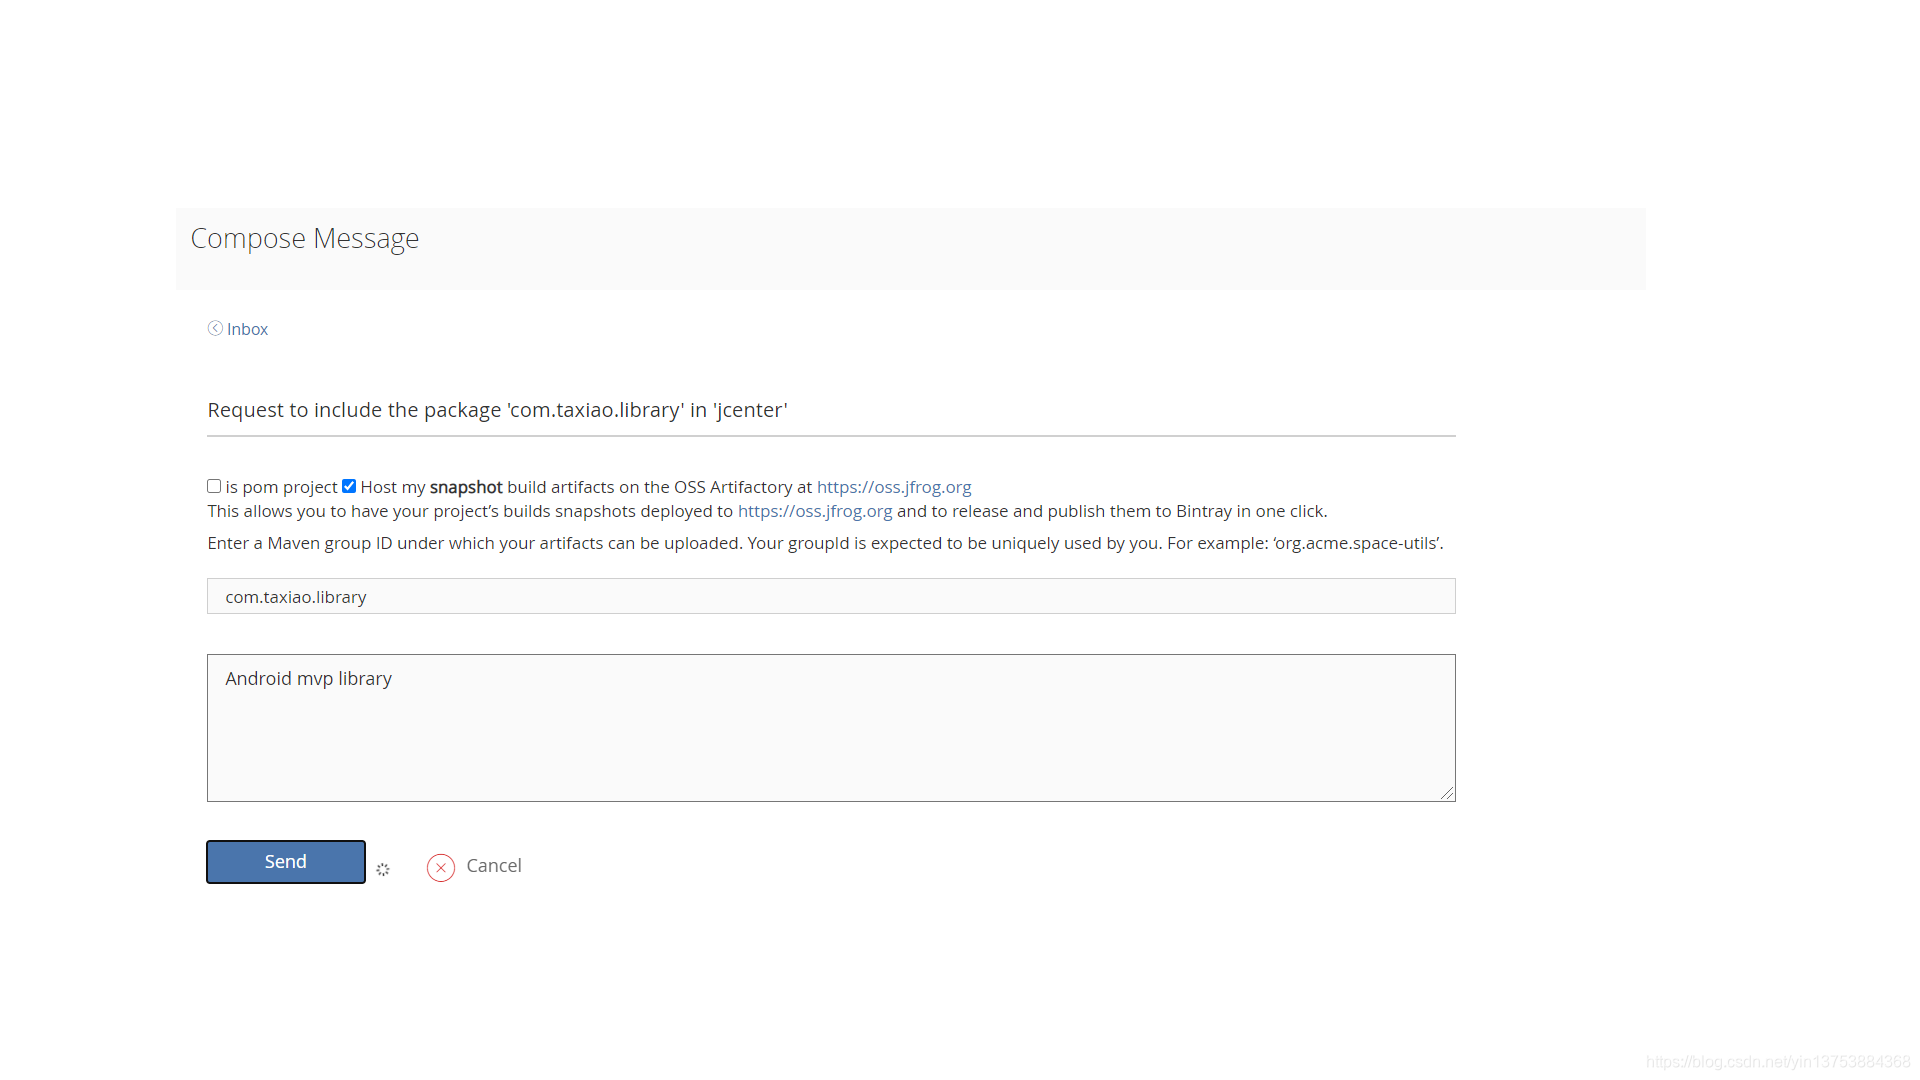Screen dimensions: 1920x1080
Task: Click the back arrow icon beside Inbox
Action: point(215,328)
